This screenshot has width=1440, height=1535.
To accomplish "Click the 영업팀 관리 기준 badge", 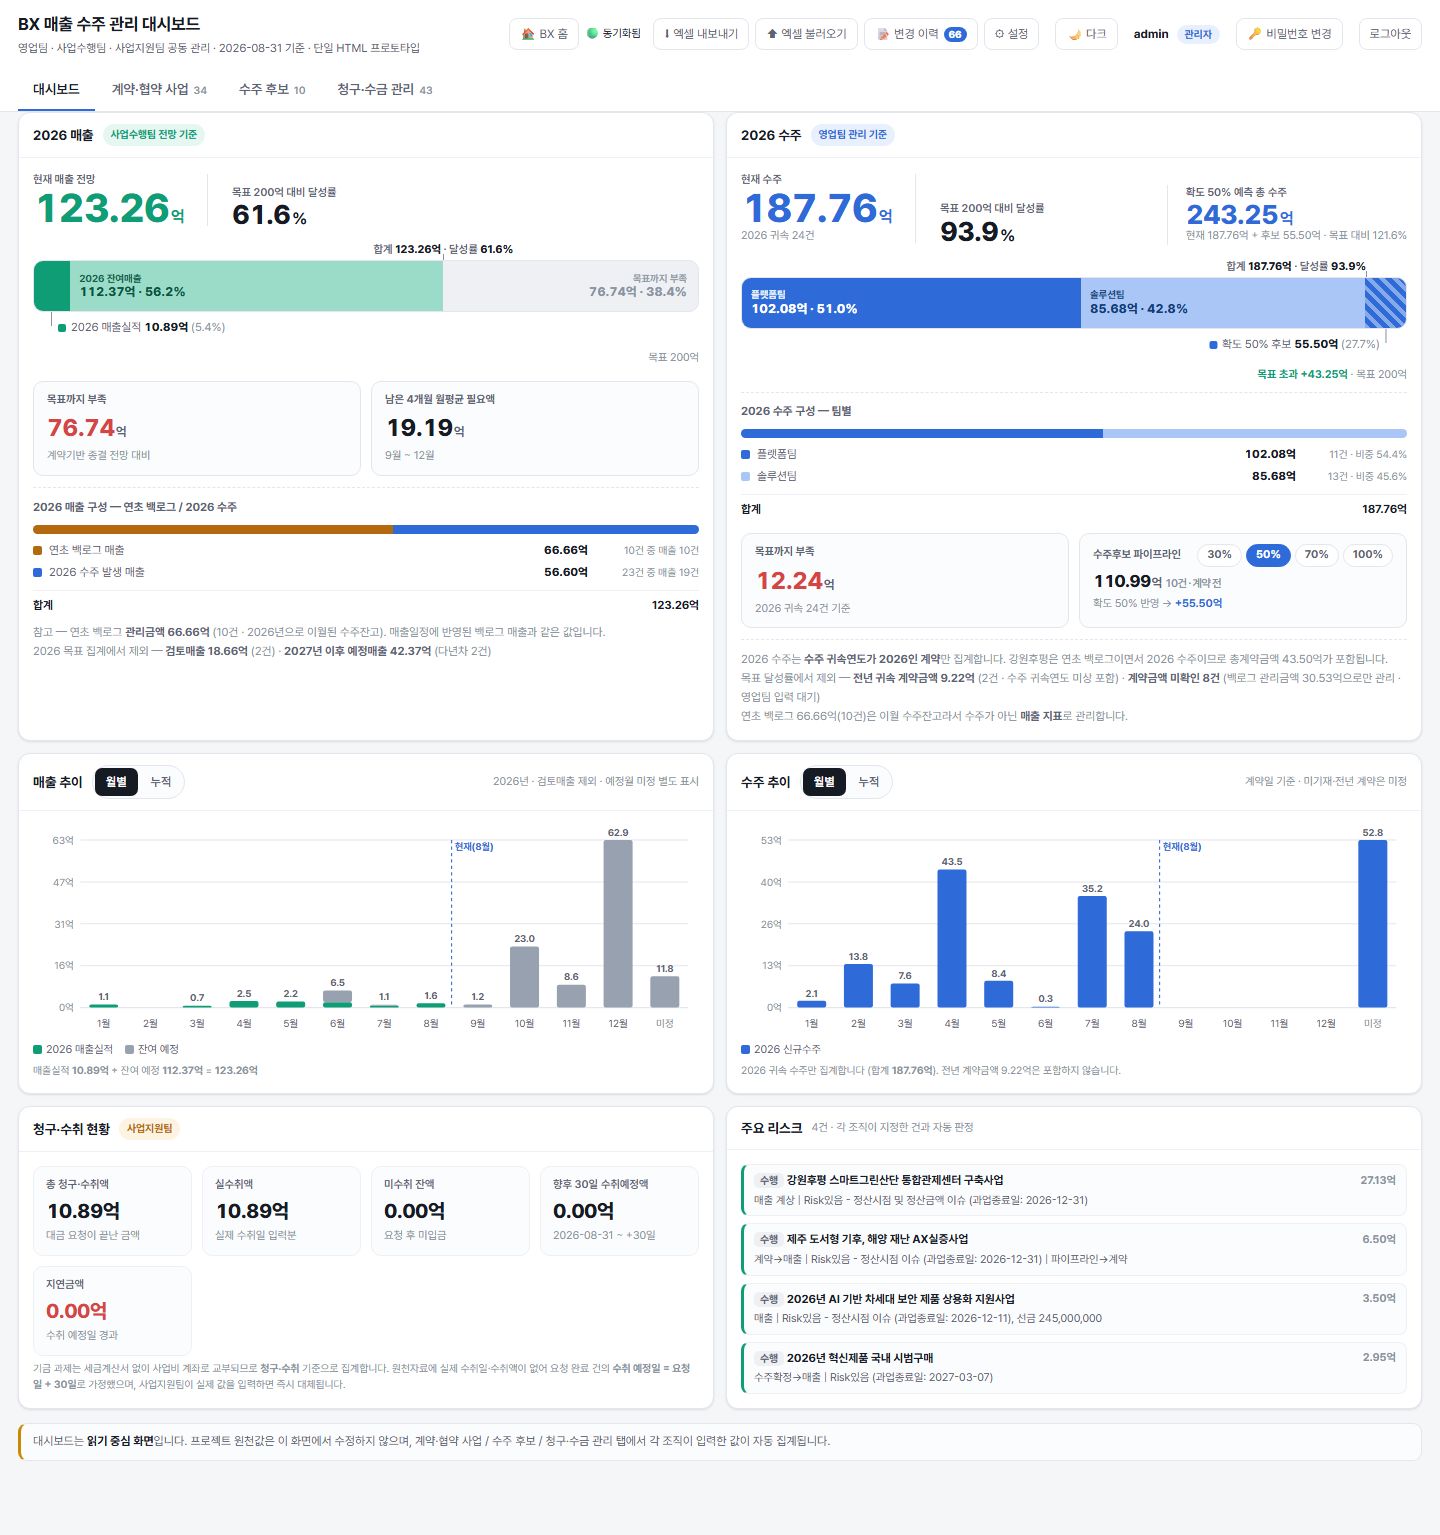I will click(x=852, y=135).
